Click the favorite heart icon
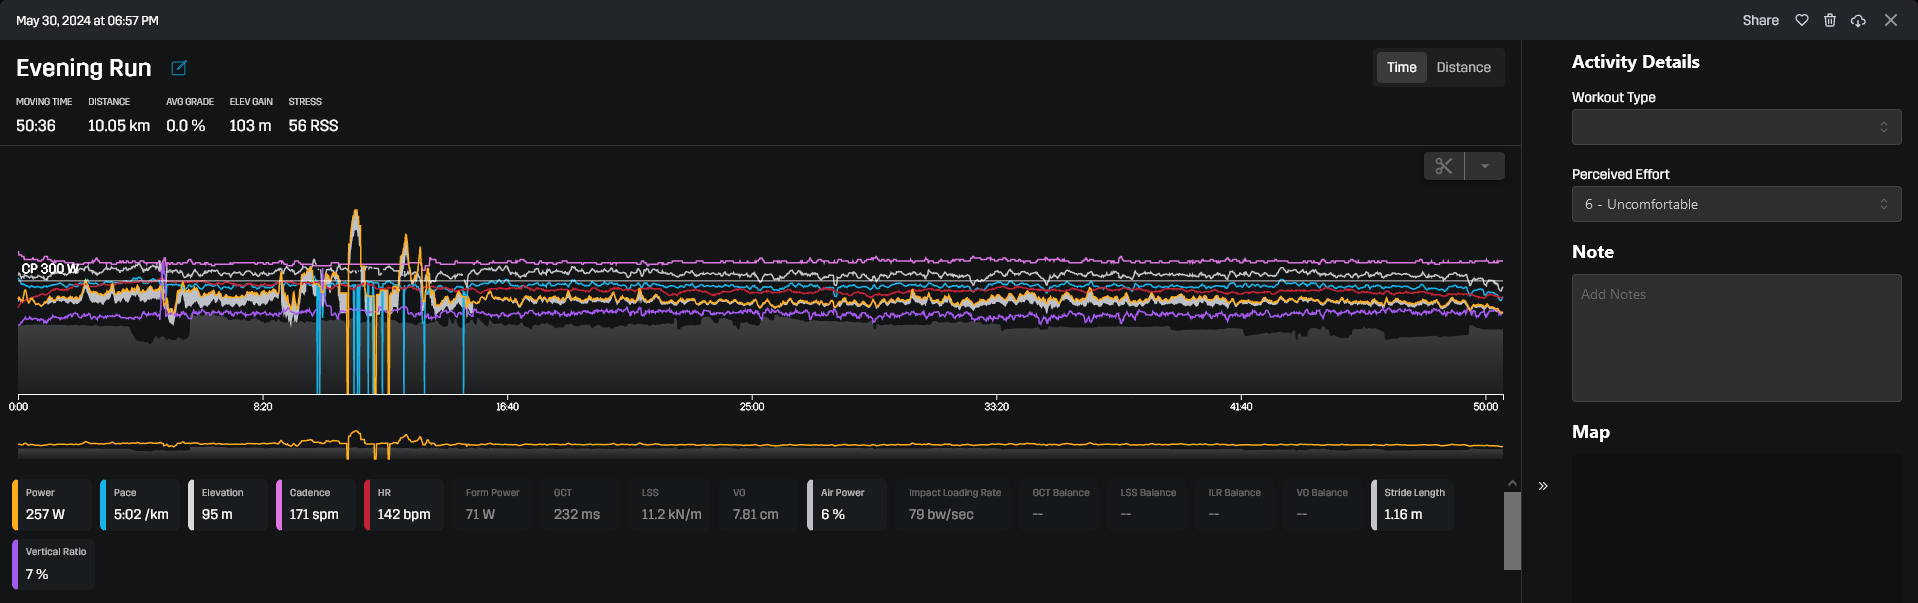 point(1802,20)
